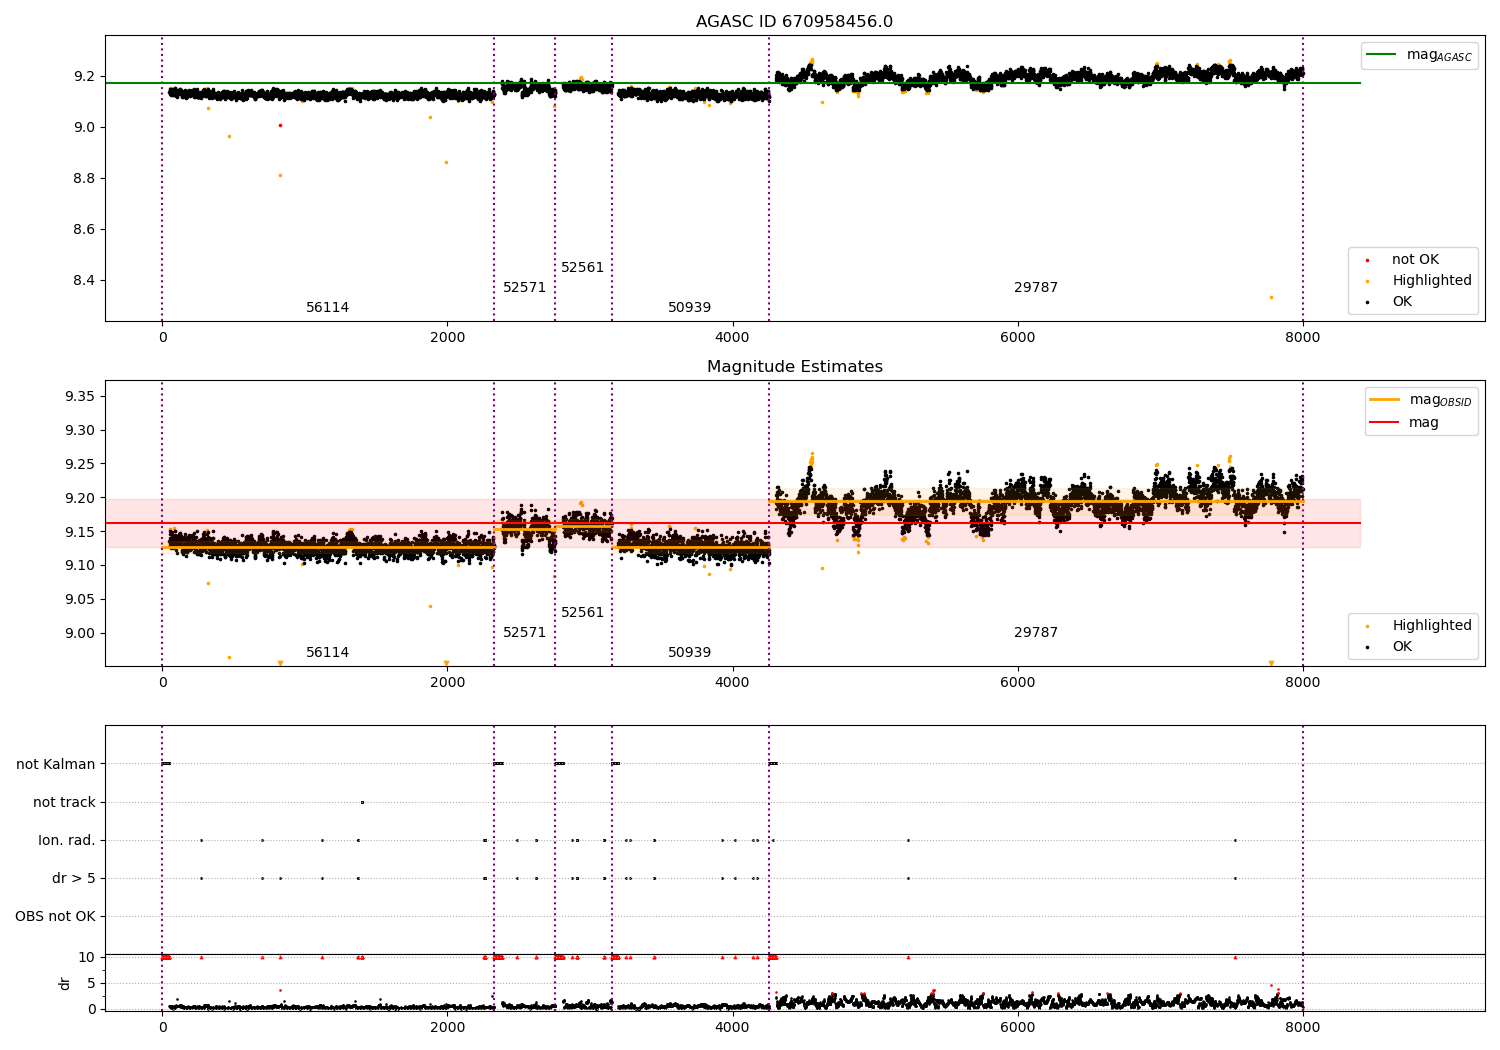1500x1050 pixels.
Task: Click the 9.05 y-axis tick label
Action: coord(79,600)
